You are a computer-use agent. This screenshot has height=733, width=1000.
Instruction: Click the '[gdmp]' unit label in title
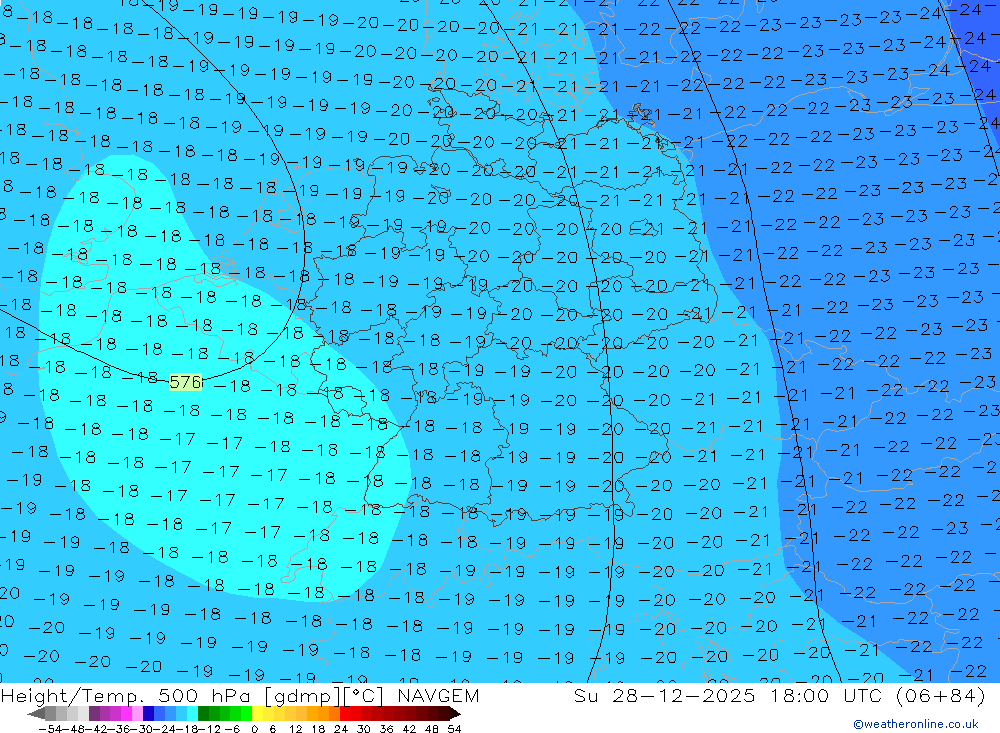click(x=302, y=696)
